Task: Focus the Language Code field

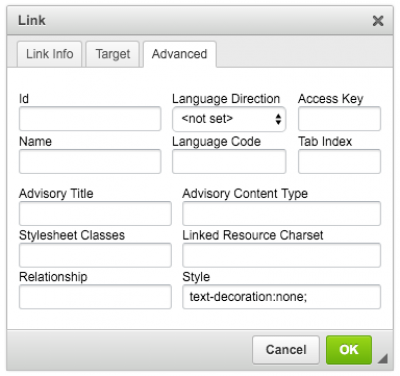Action: 229,161
